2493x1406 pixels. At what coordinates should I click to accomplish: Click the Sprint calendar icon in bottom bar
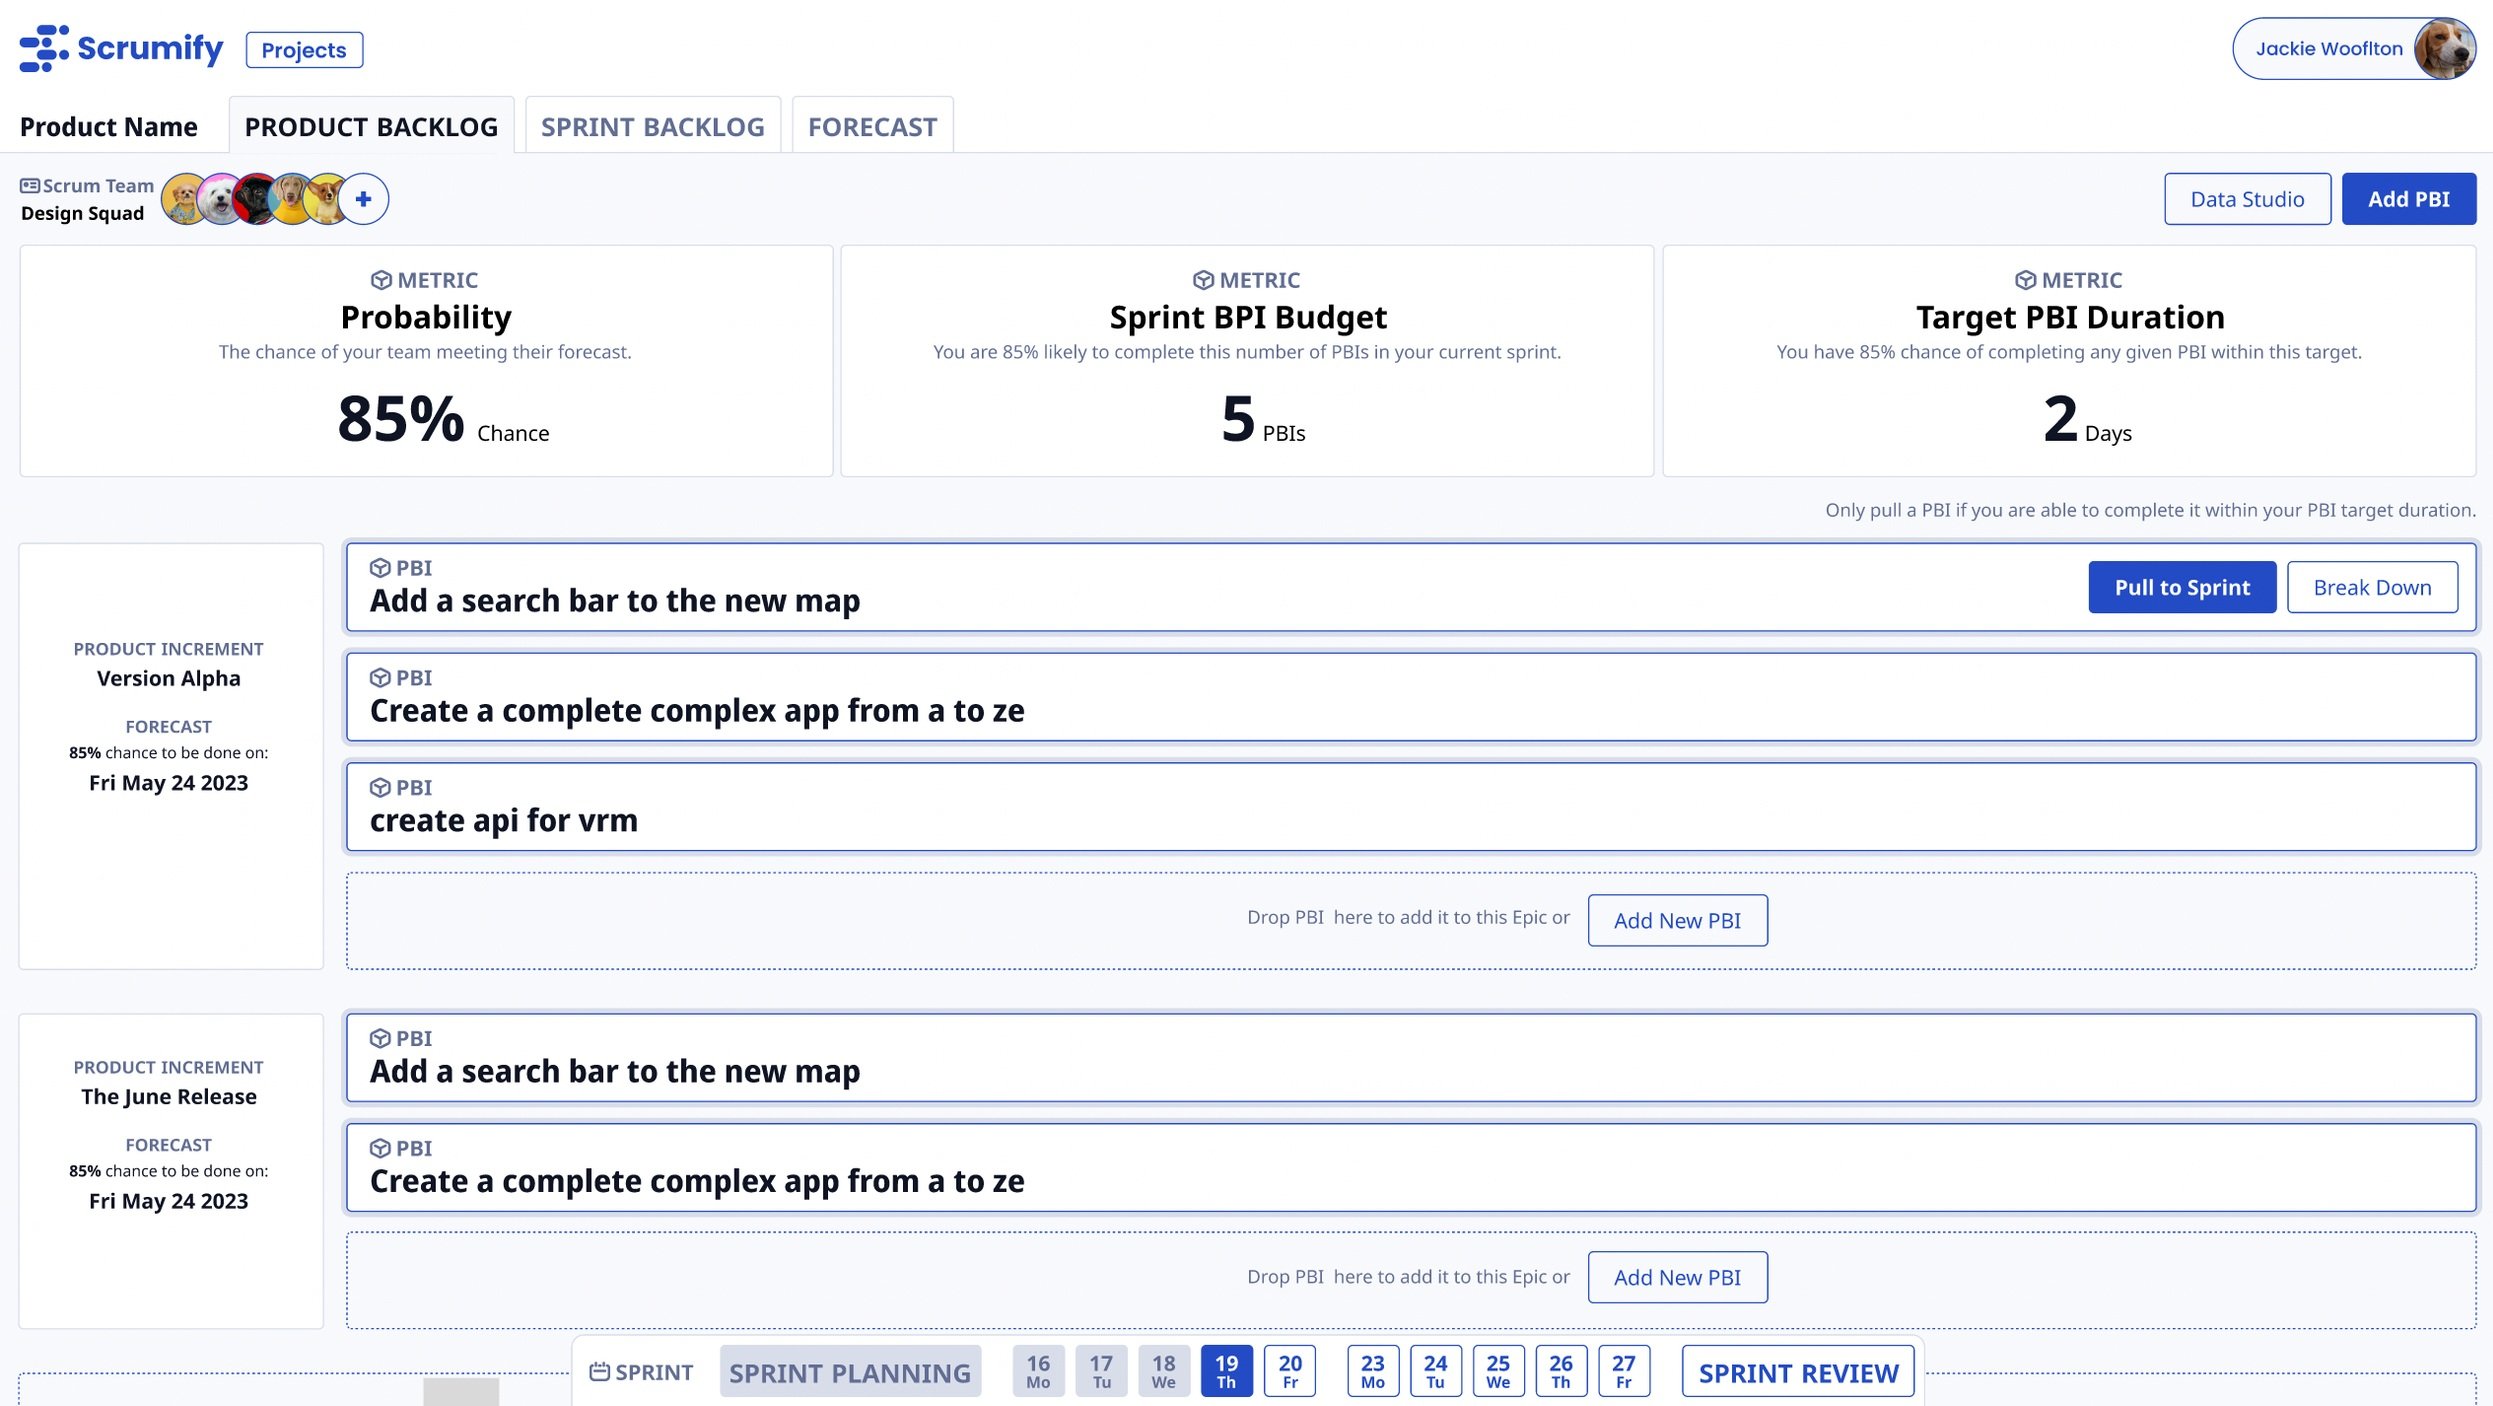coord(600,1372)
